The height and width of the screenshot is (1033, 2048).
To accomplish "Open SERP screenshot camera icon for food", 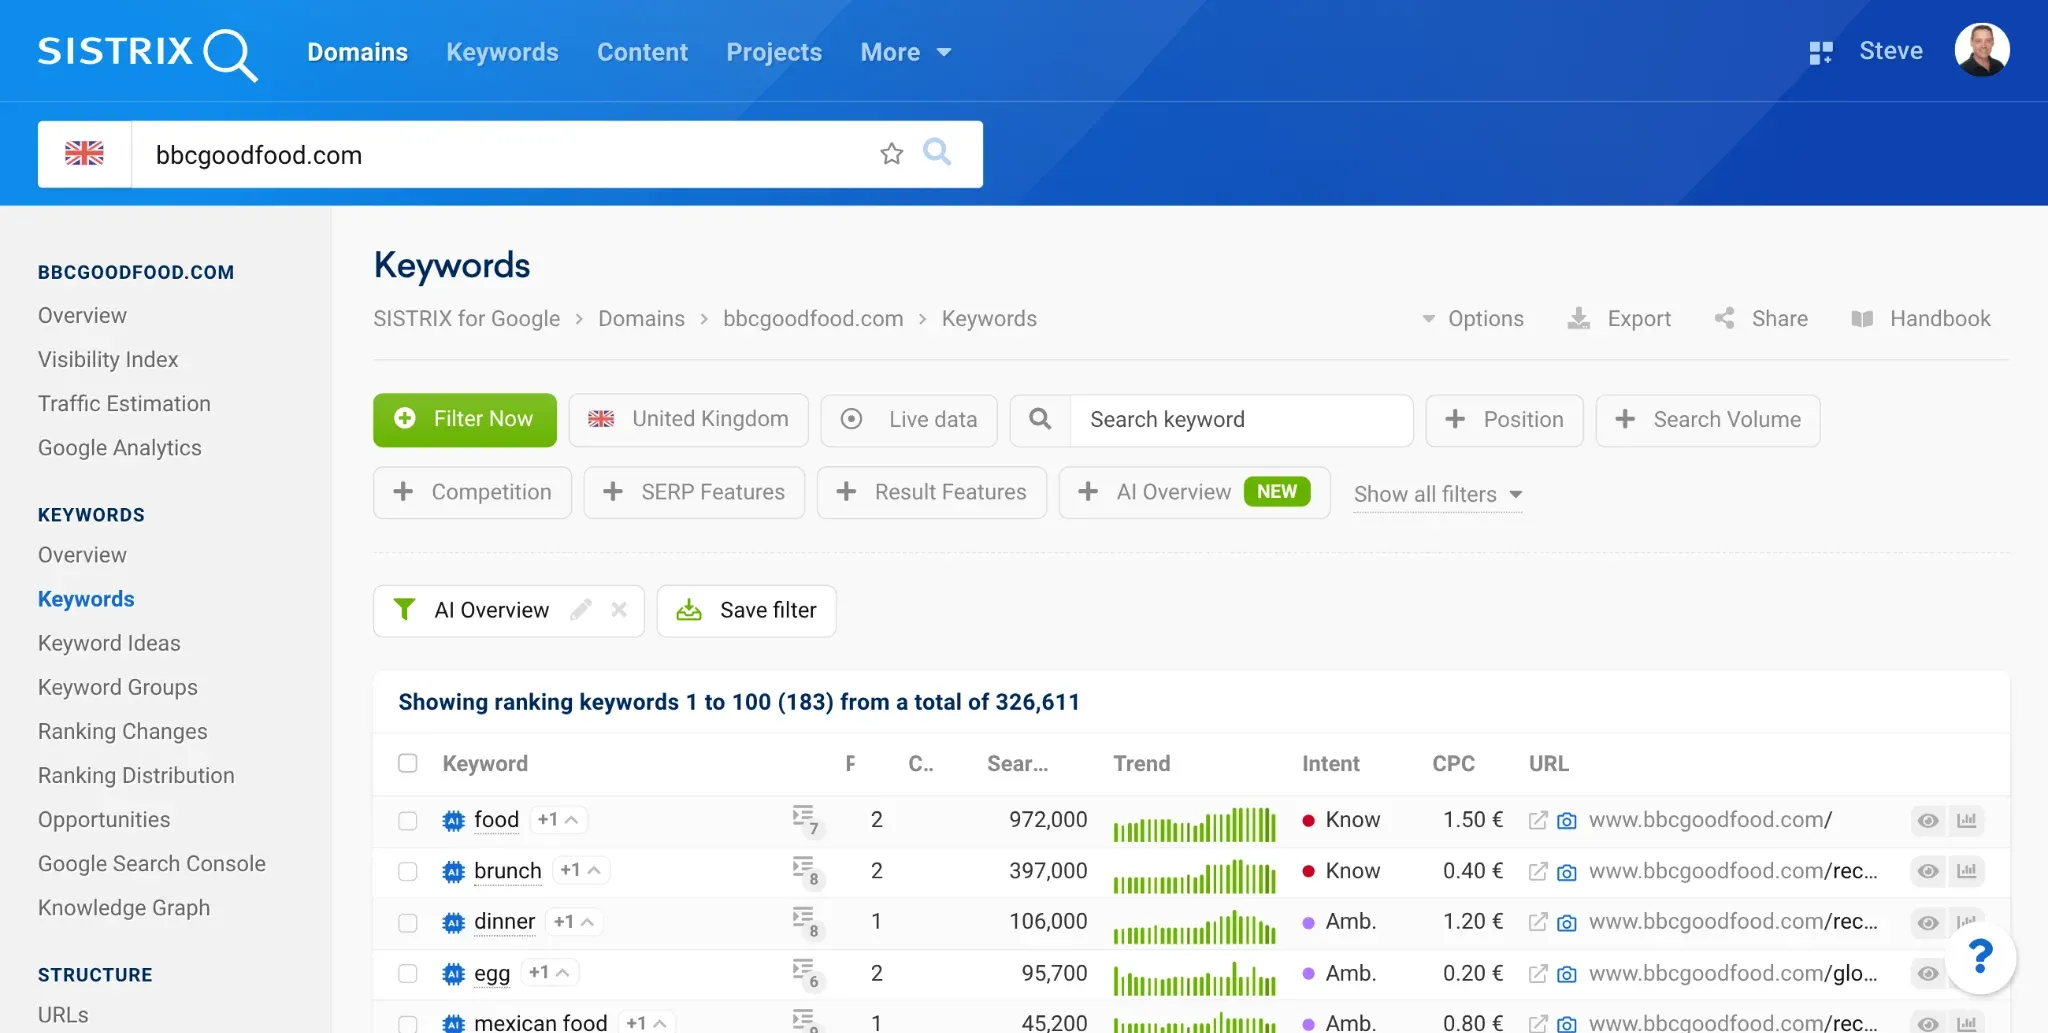I will 1567,821.
